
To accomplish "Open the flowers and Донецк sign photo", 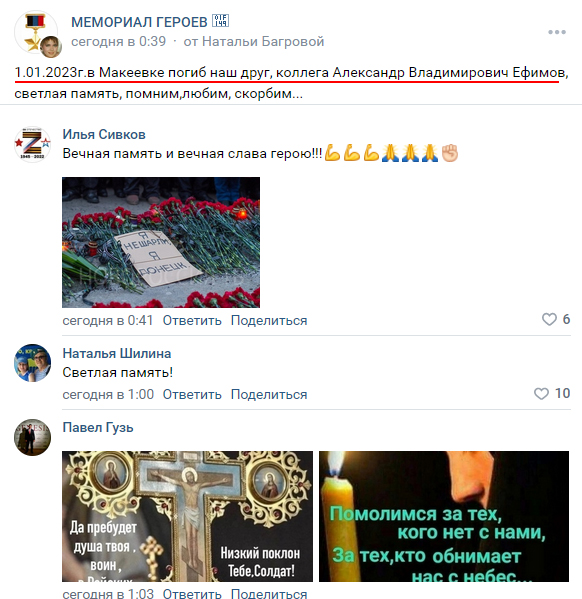I will coord(161,242).
